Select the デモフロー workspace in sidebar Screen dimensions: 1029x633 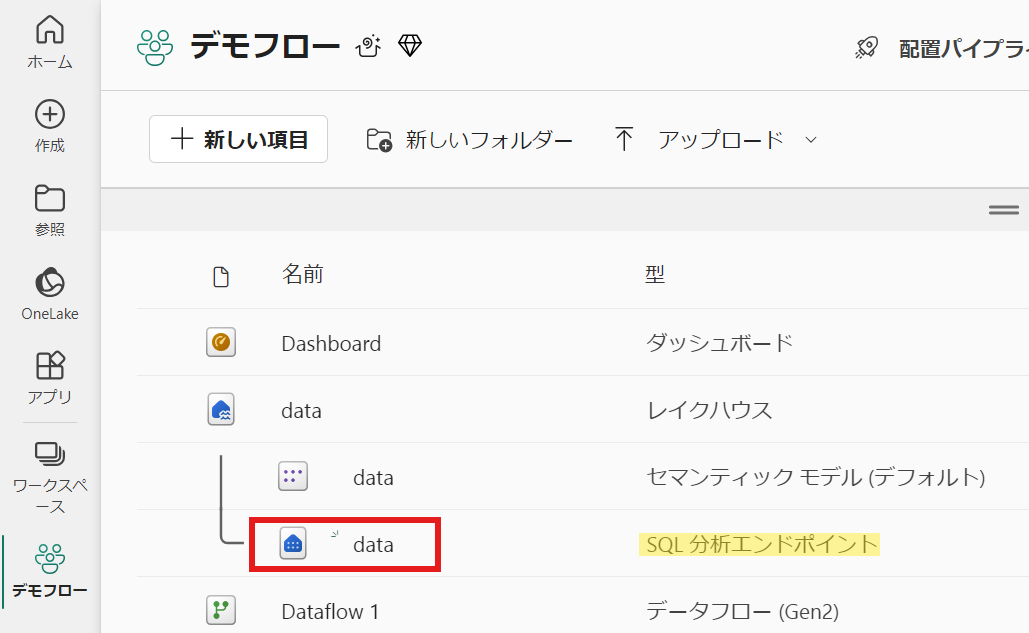(x=50, y=571)
